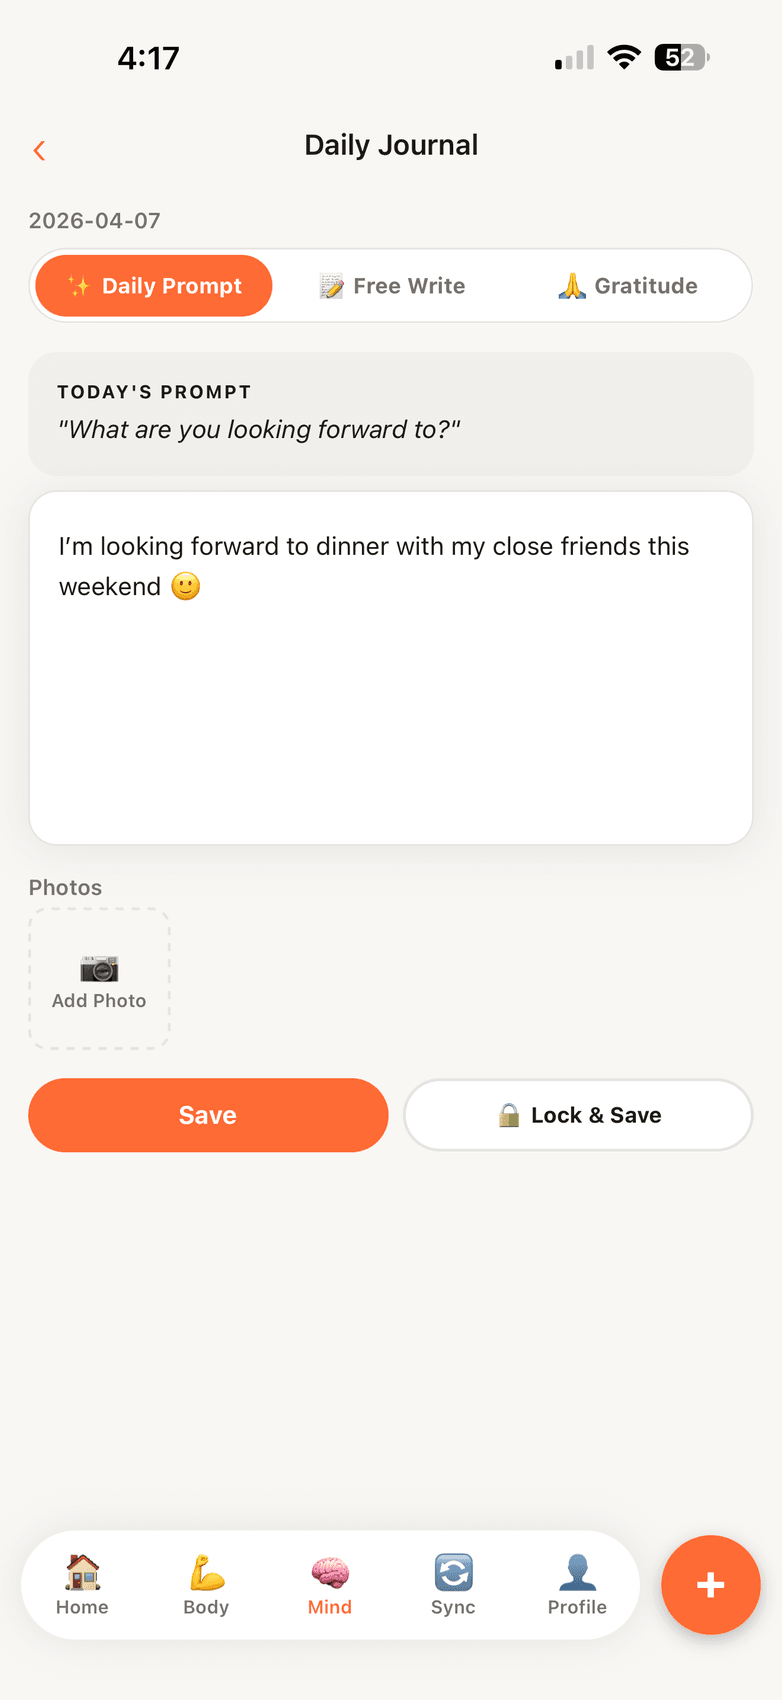Select the Mind brain icon
Viewport: 782px width, 1700px height.
click(x=330, y=1572)
